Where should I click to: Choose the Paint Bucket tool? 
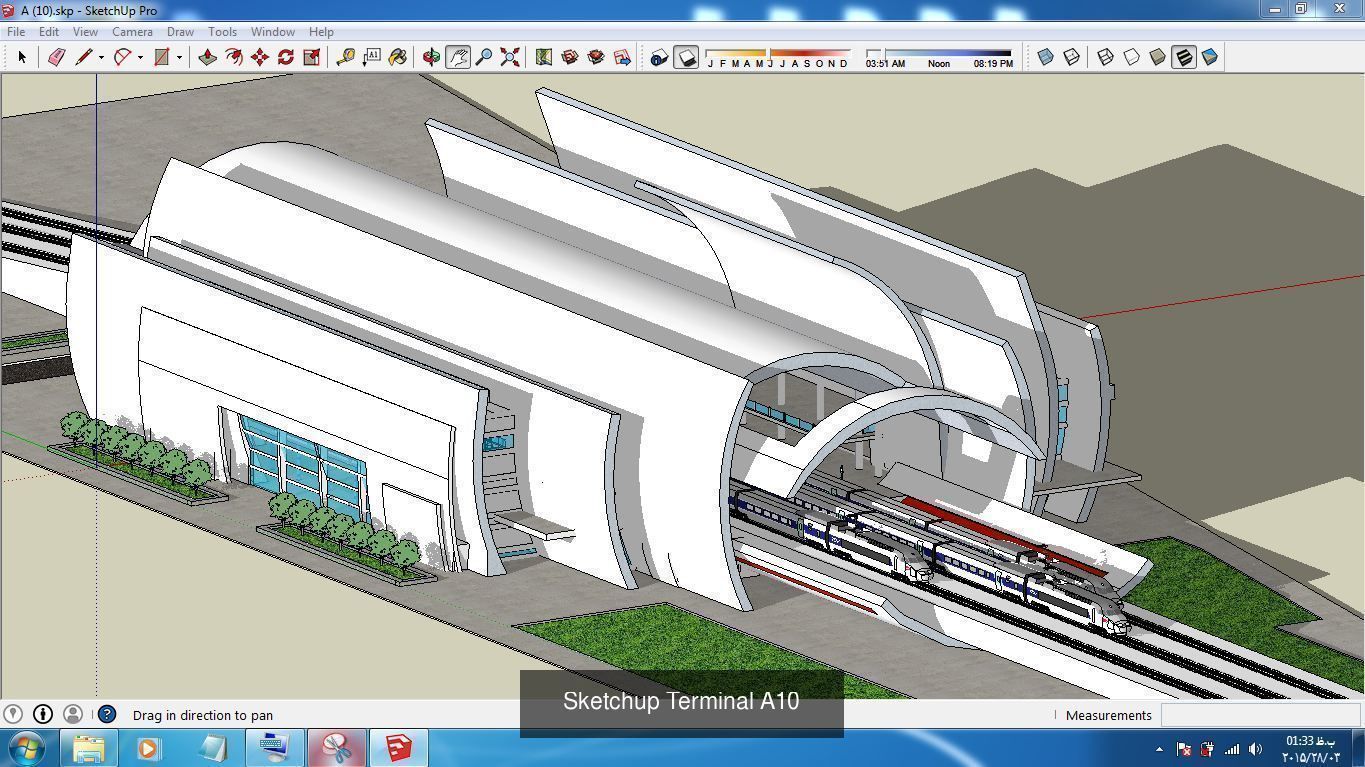(x=397, y=57)
